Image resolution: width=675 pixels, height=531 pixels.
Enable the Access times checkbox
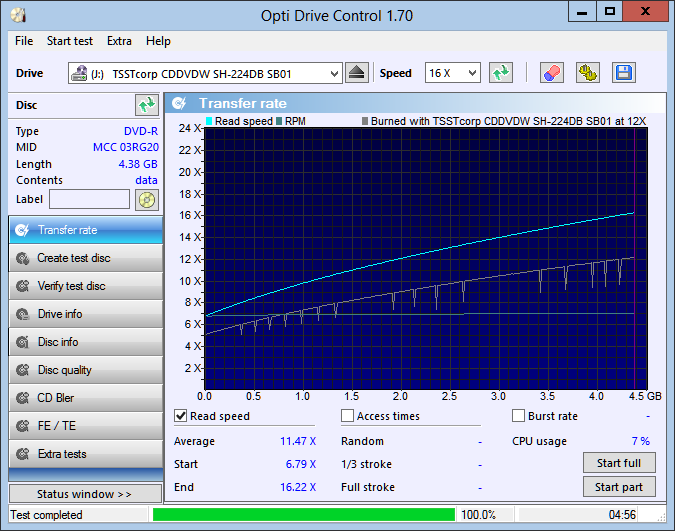pyautogui.click(x=348, y=416)
